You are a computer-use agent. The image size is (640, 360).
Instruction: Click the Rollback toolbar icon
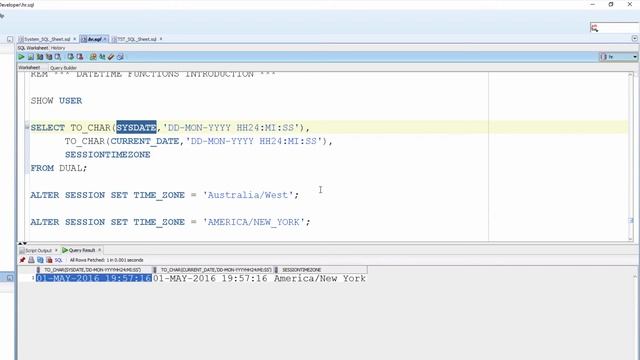click(80, 57)
